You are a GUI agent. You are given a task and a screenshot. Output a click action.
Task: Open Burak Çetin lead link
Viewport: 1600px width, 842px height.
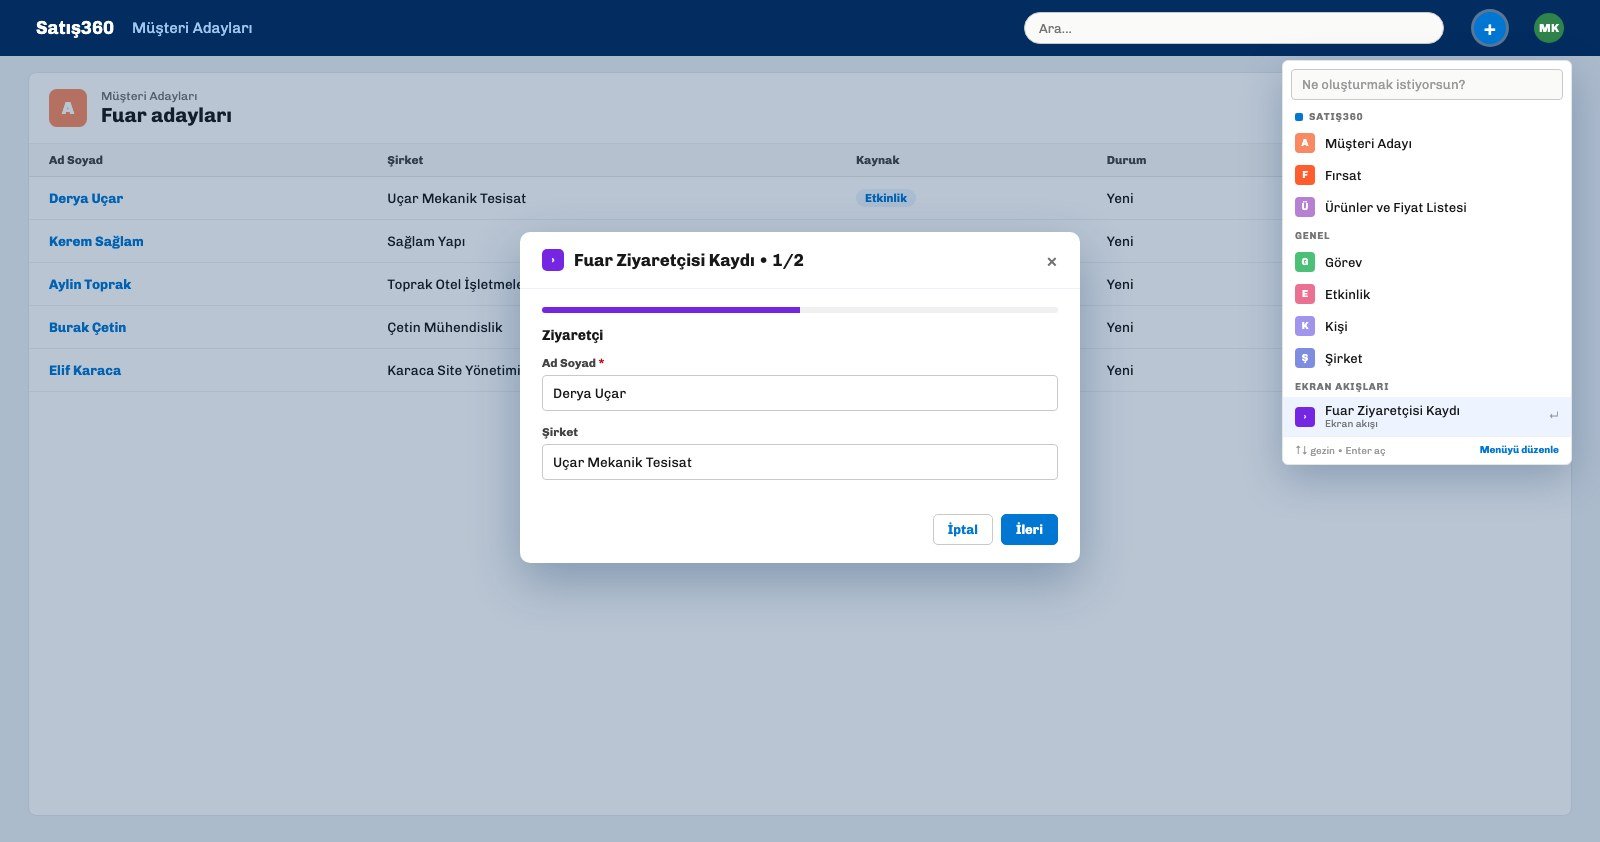coord(87,327)
